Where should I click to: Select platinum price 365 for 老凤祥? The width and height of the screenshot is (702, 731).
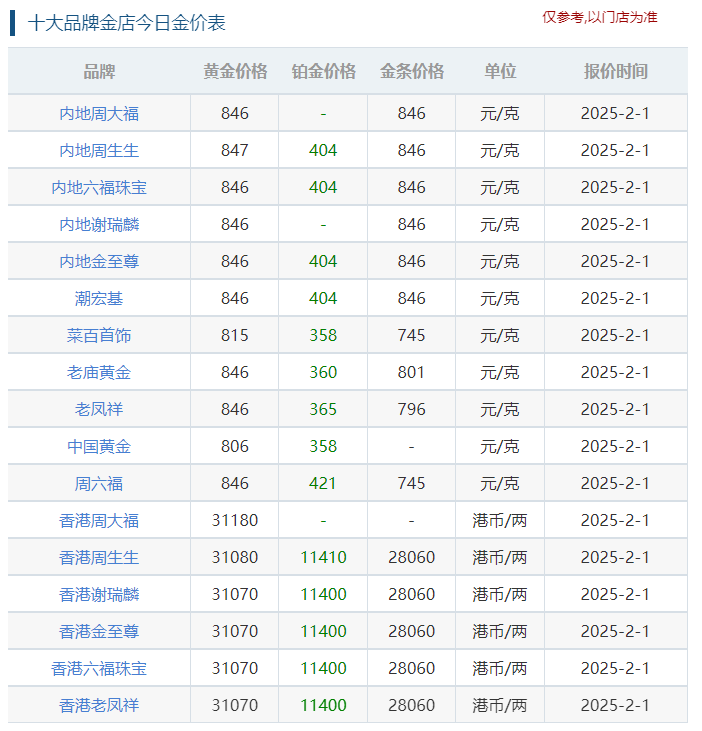pos(323,409)
